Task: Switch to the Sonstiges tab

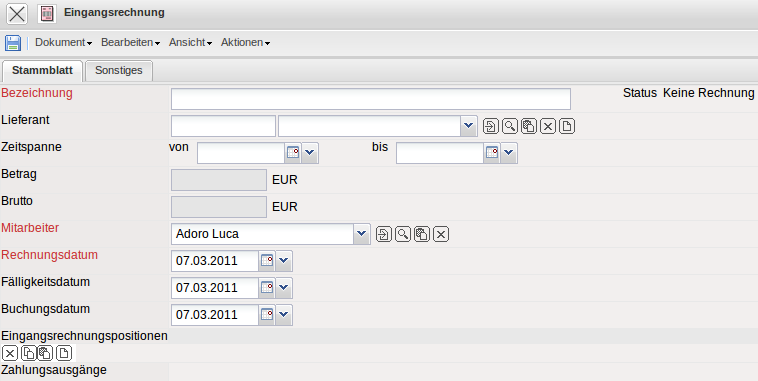Action: tap(119, 71)
